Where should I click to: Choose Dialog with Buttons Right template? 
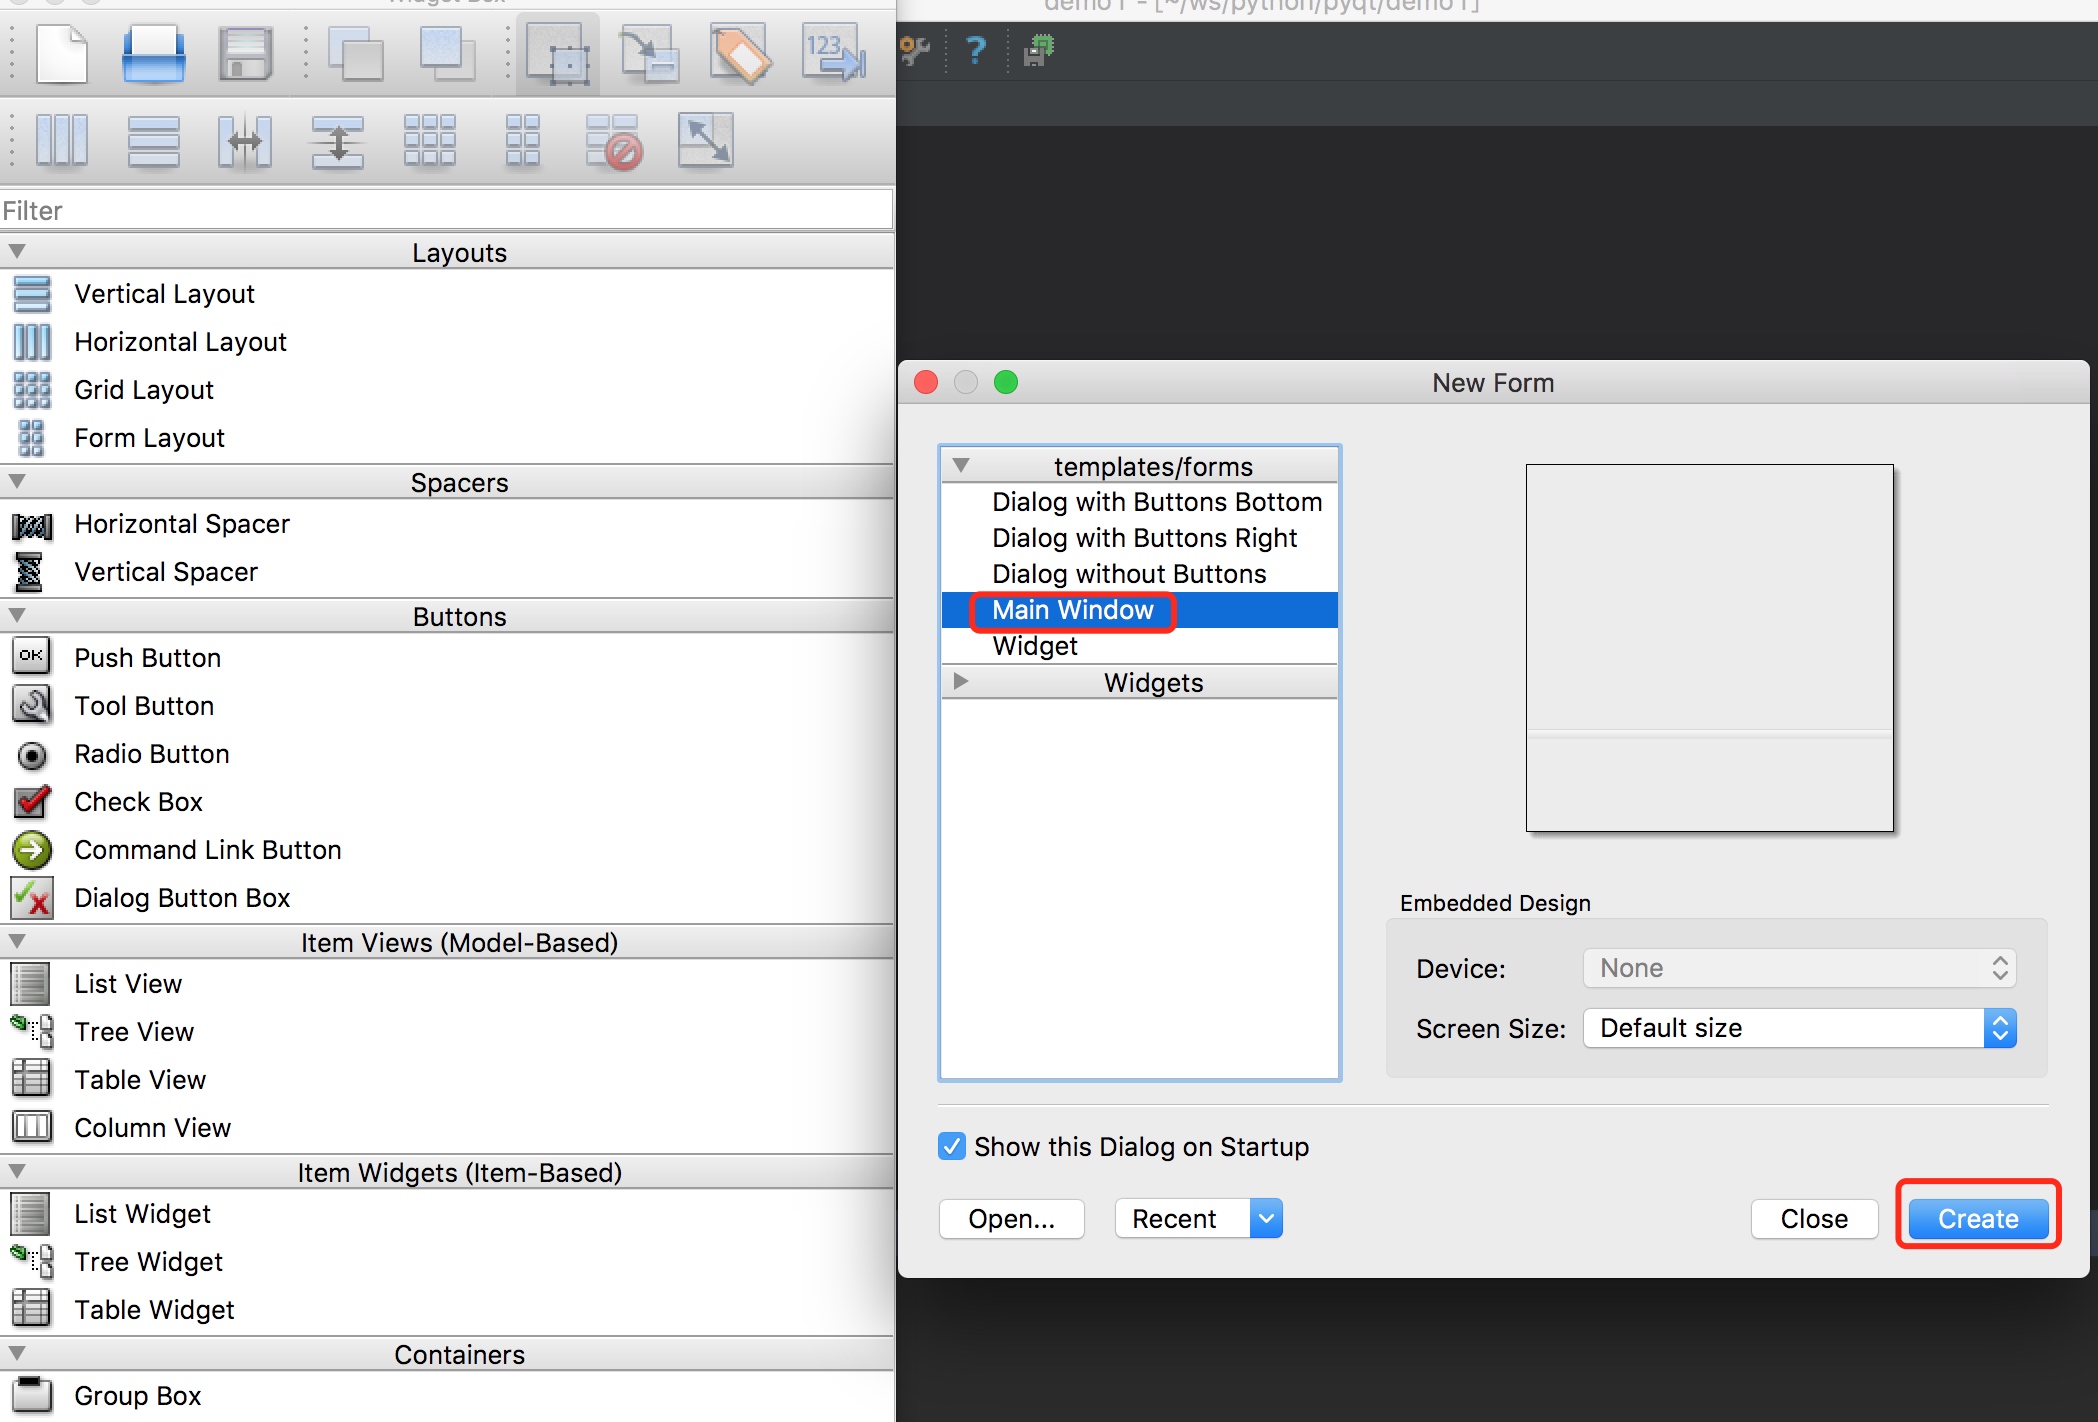[1144, 538]
